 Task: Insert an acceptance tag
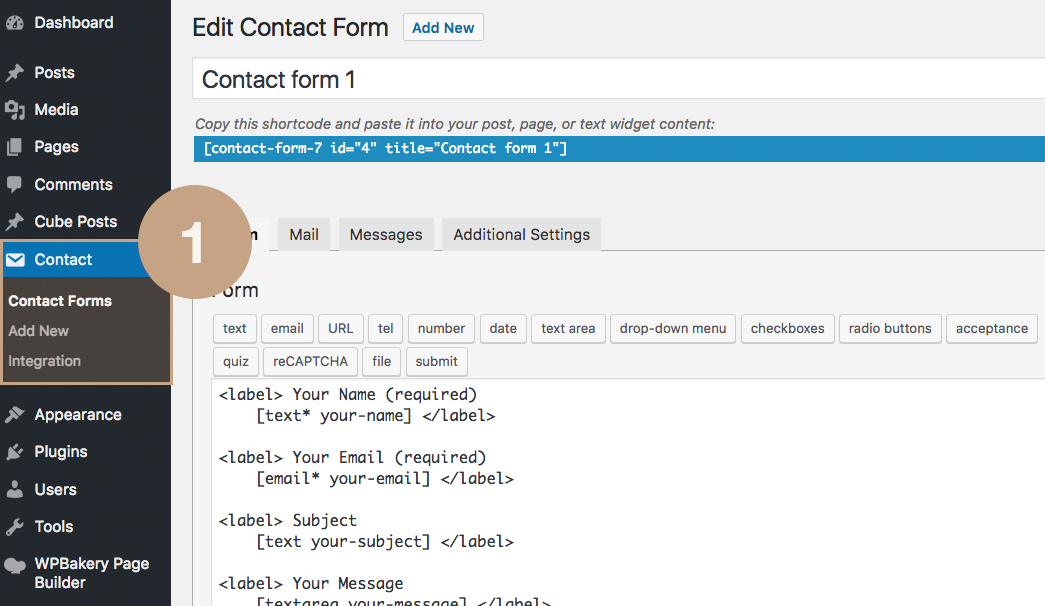(992, 329)
